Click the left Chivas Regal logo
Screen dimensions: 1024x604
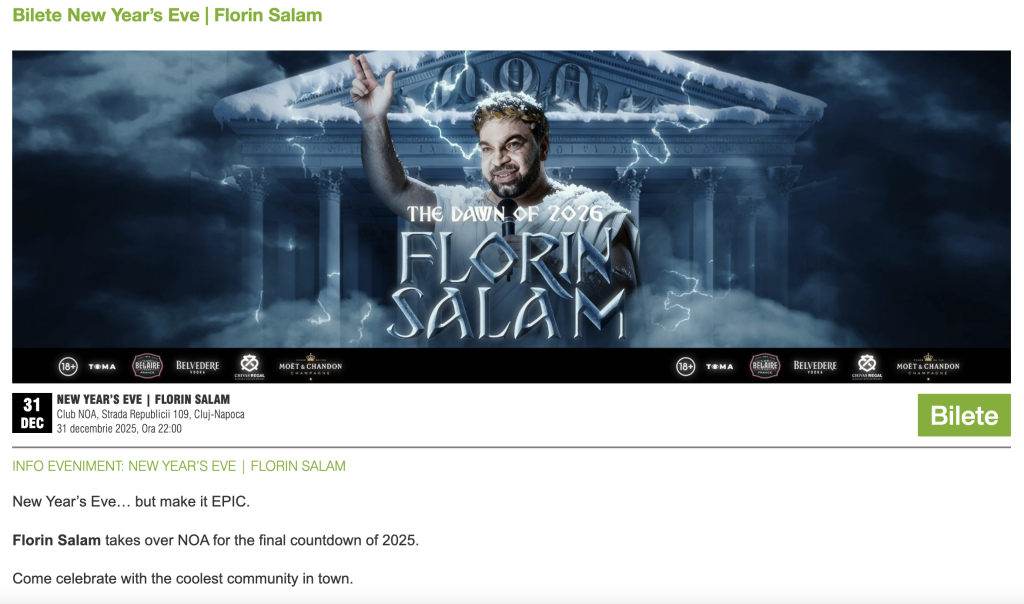pyautogui.click(x=249, y=366)
